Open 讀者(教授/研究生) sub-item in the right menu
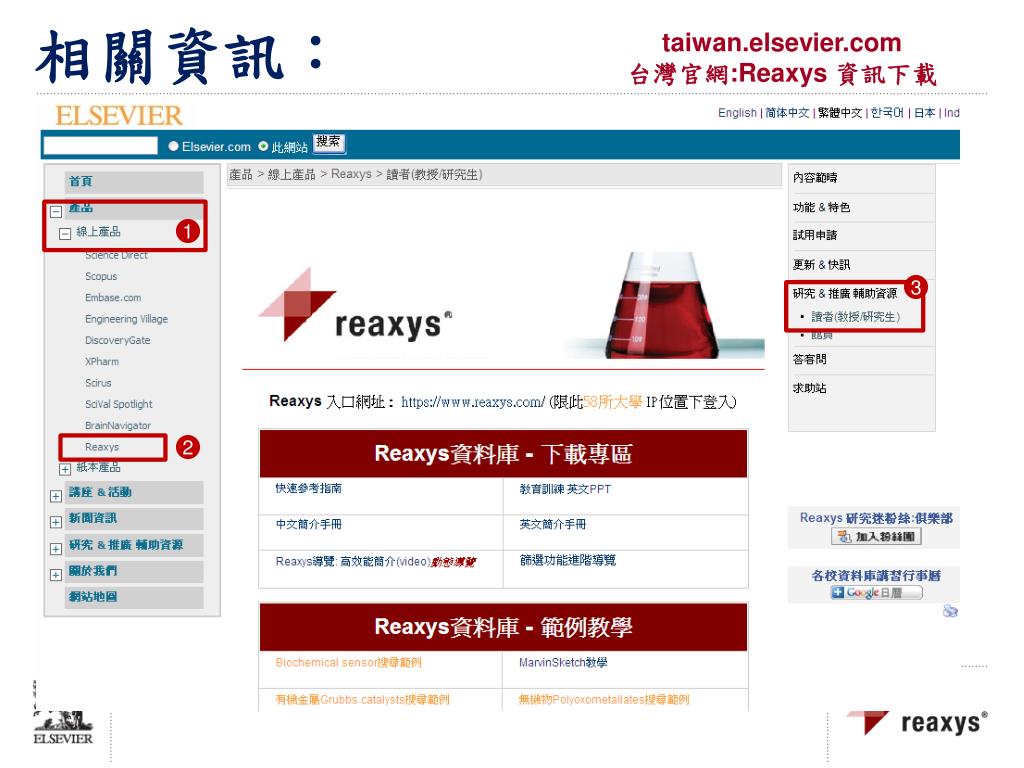 pos(856,317)
